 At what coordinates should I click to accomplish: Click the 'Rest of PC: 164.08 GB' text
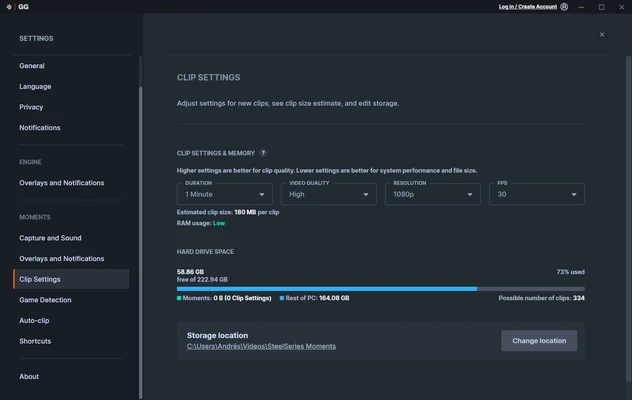point(317,298)
